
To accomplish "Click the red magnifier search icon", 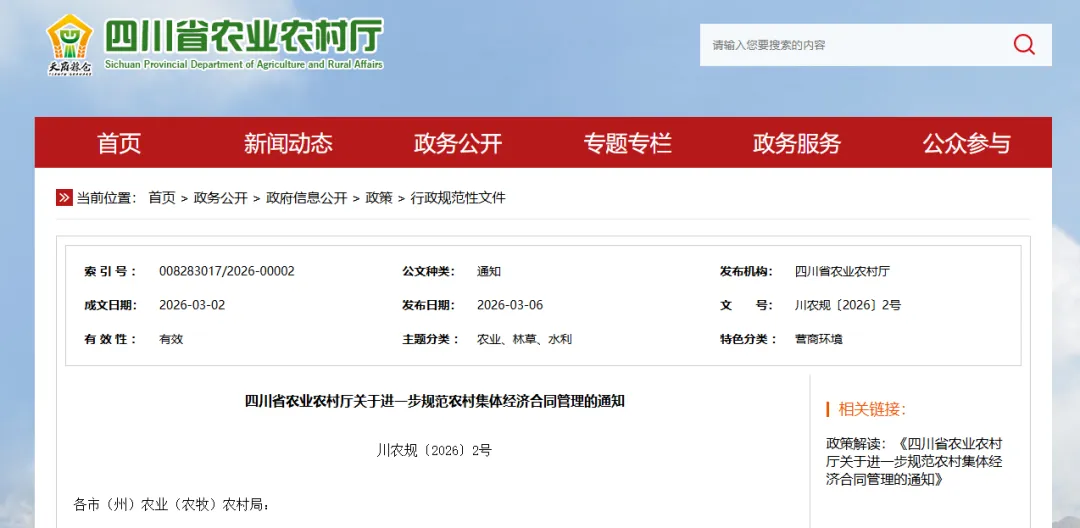I will click(x=1024, y=45).
